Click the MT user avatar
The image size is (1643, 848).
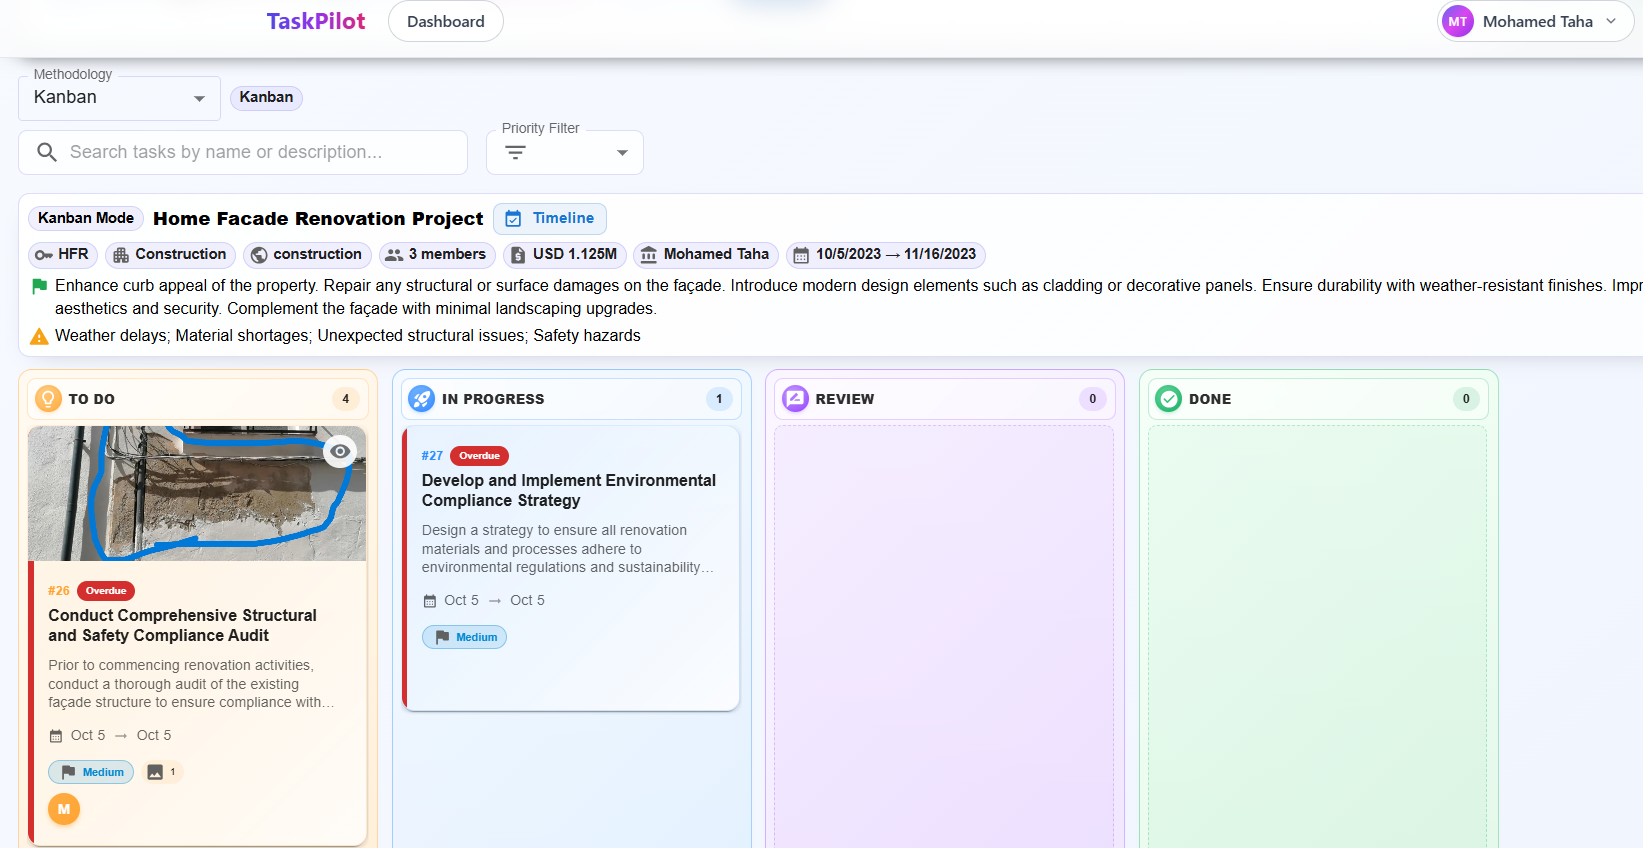1458,21
